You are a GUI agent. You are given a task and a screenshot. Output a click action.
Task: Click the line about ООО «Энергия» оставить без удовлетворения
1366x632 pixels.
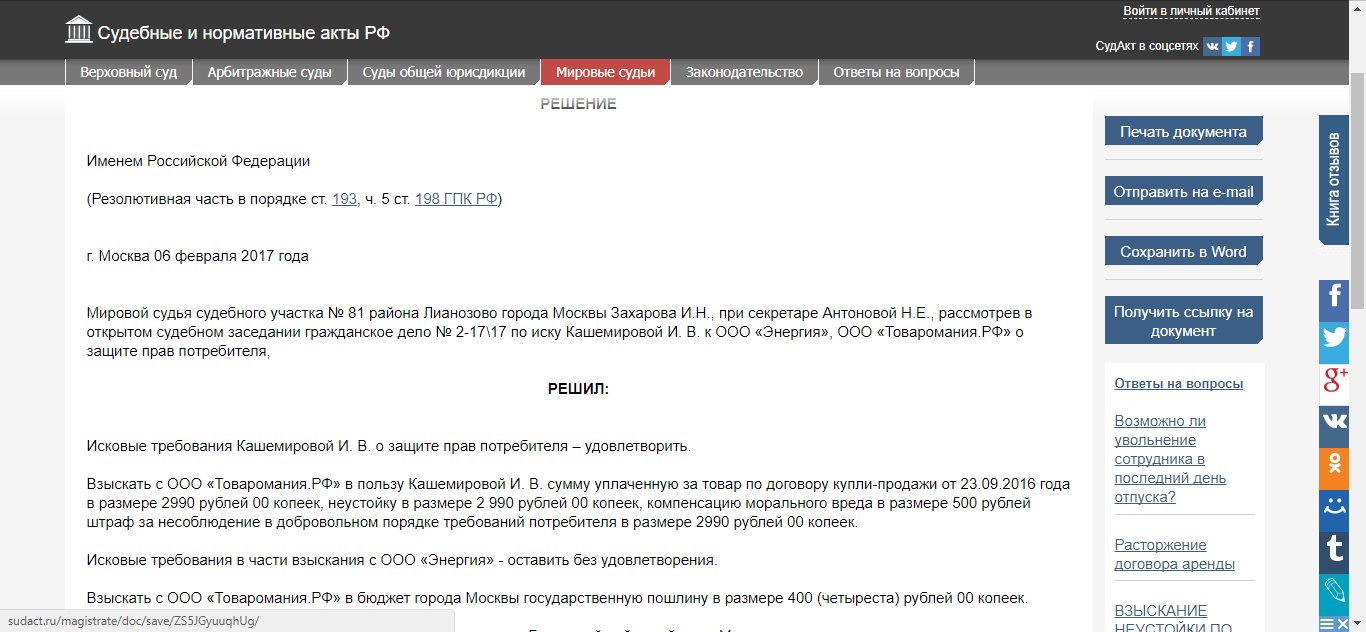[402, 560]
